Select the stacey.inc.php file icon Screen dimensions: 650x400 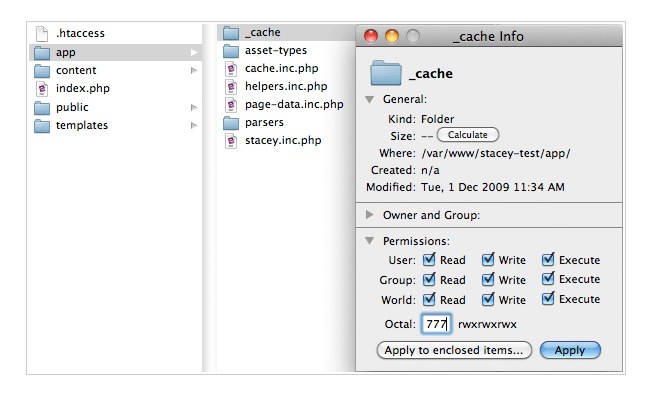pyautogui.click(x=231, y=140)
